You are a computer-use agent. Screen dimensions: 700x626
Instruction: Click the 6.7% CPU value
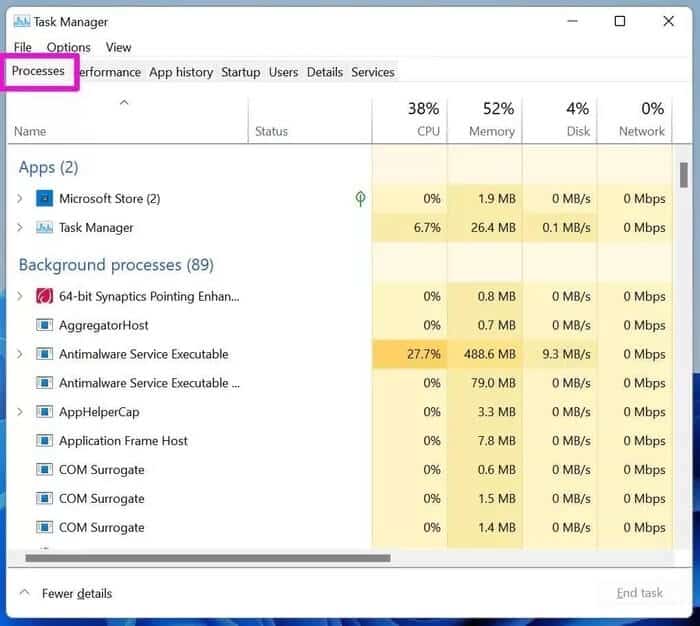click(427, 228)
